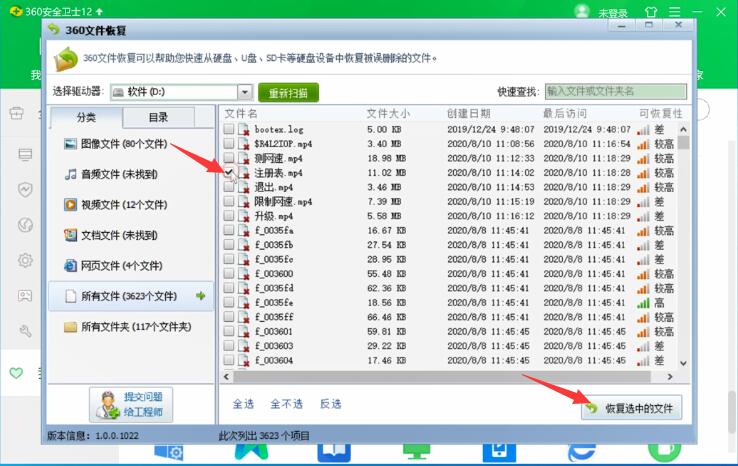Click horizontal scrollbar left arrow
The height and width of the screenshot is (466, 738).
coord(227,377)
